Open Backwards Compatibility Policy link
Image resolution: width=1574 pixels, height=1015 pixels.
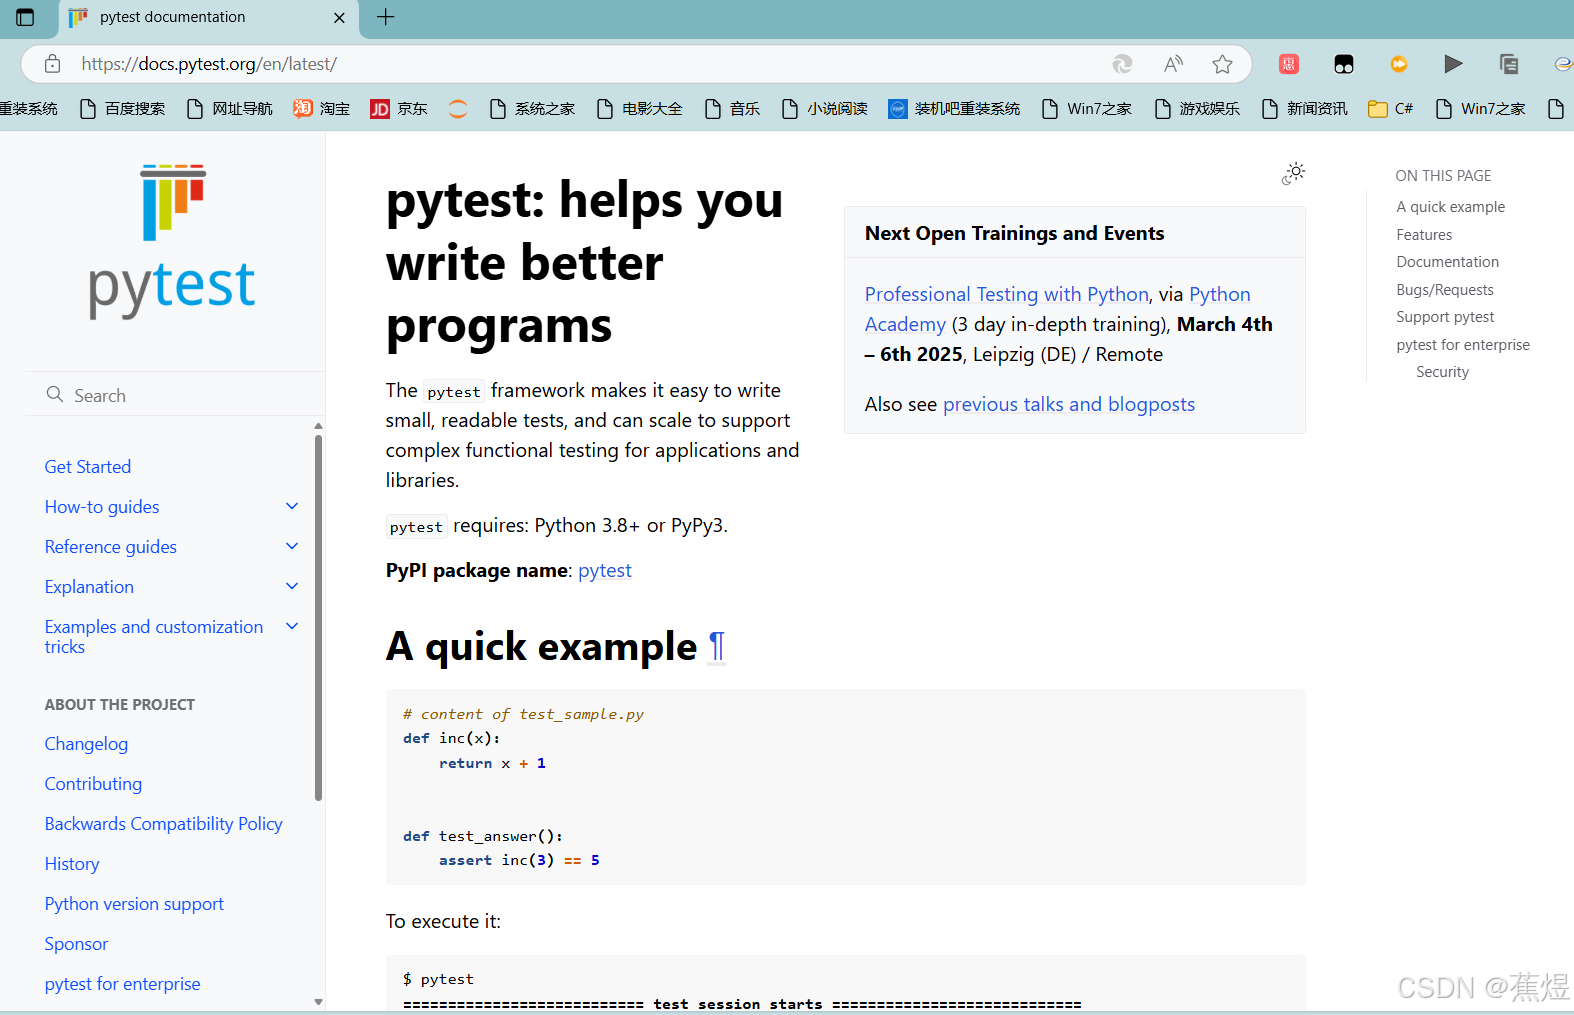(x=163, y=824)
